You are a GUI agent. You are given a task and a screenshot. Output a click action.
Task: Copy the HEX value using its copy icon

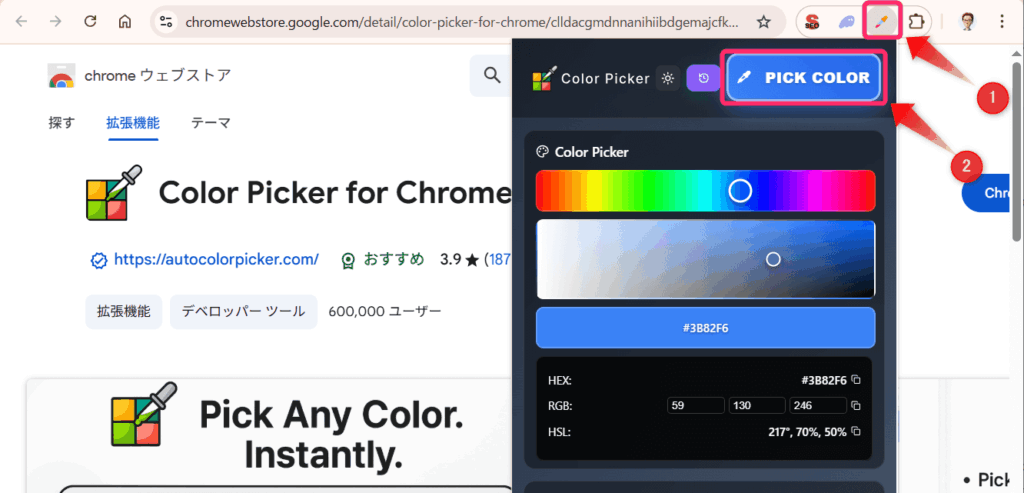(856, 380)
